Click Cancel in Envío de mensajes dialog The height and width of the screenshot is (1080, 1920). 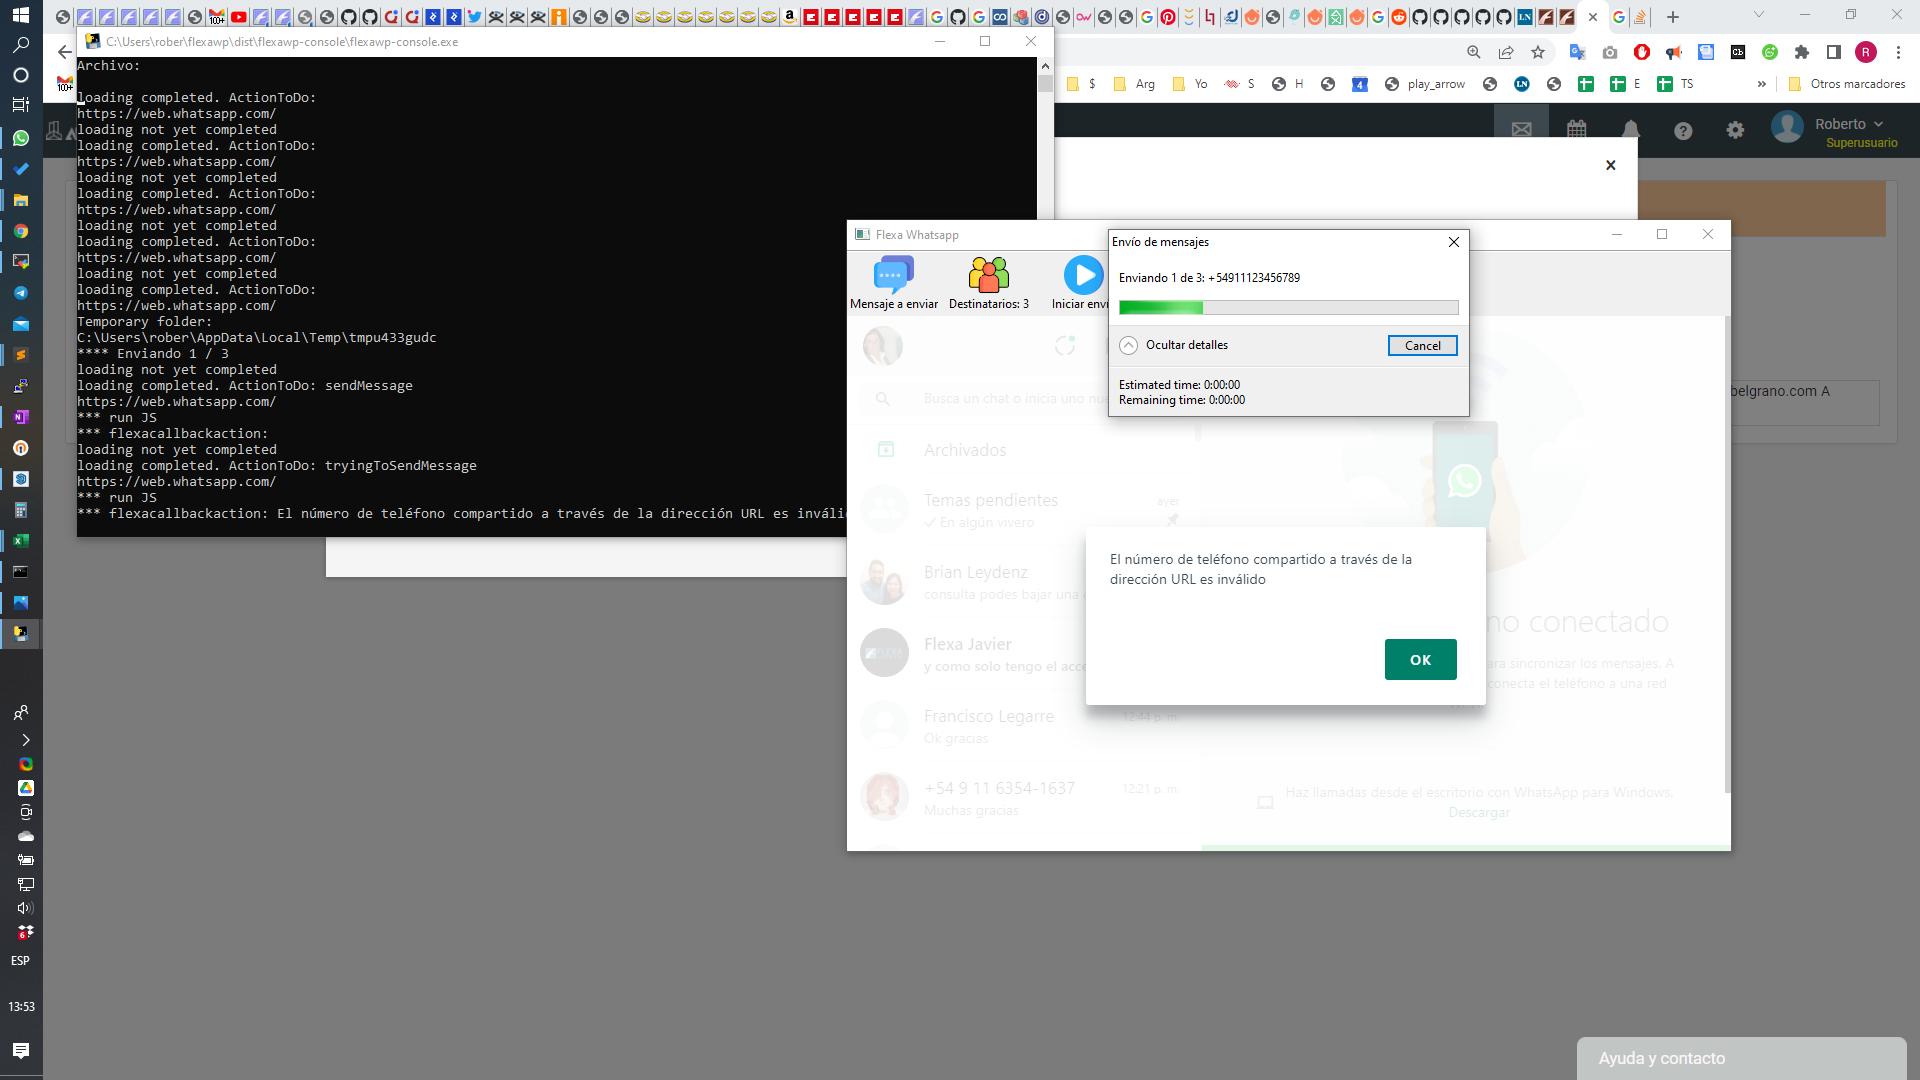point(1422,345)
